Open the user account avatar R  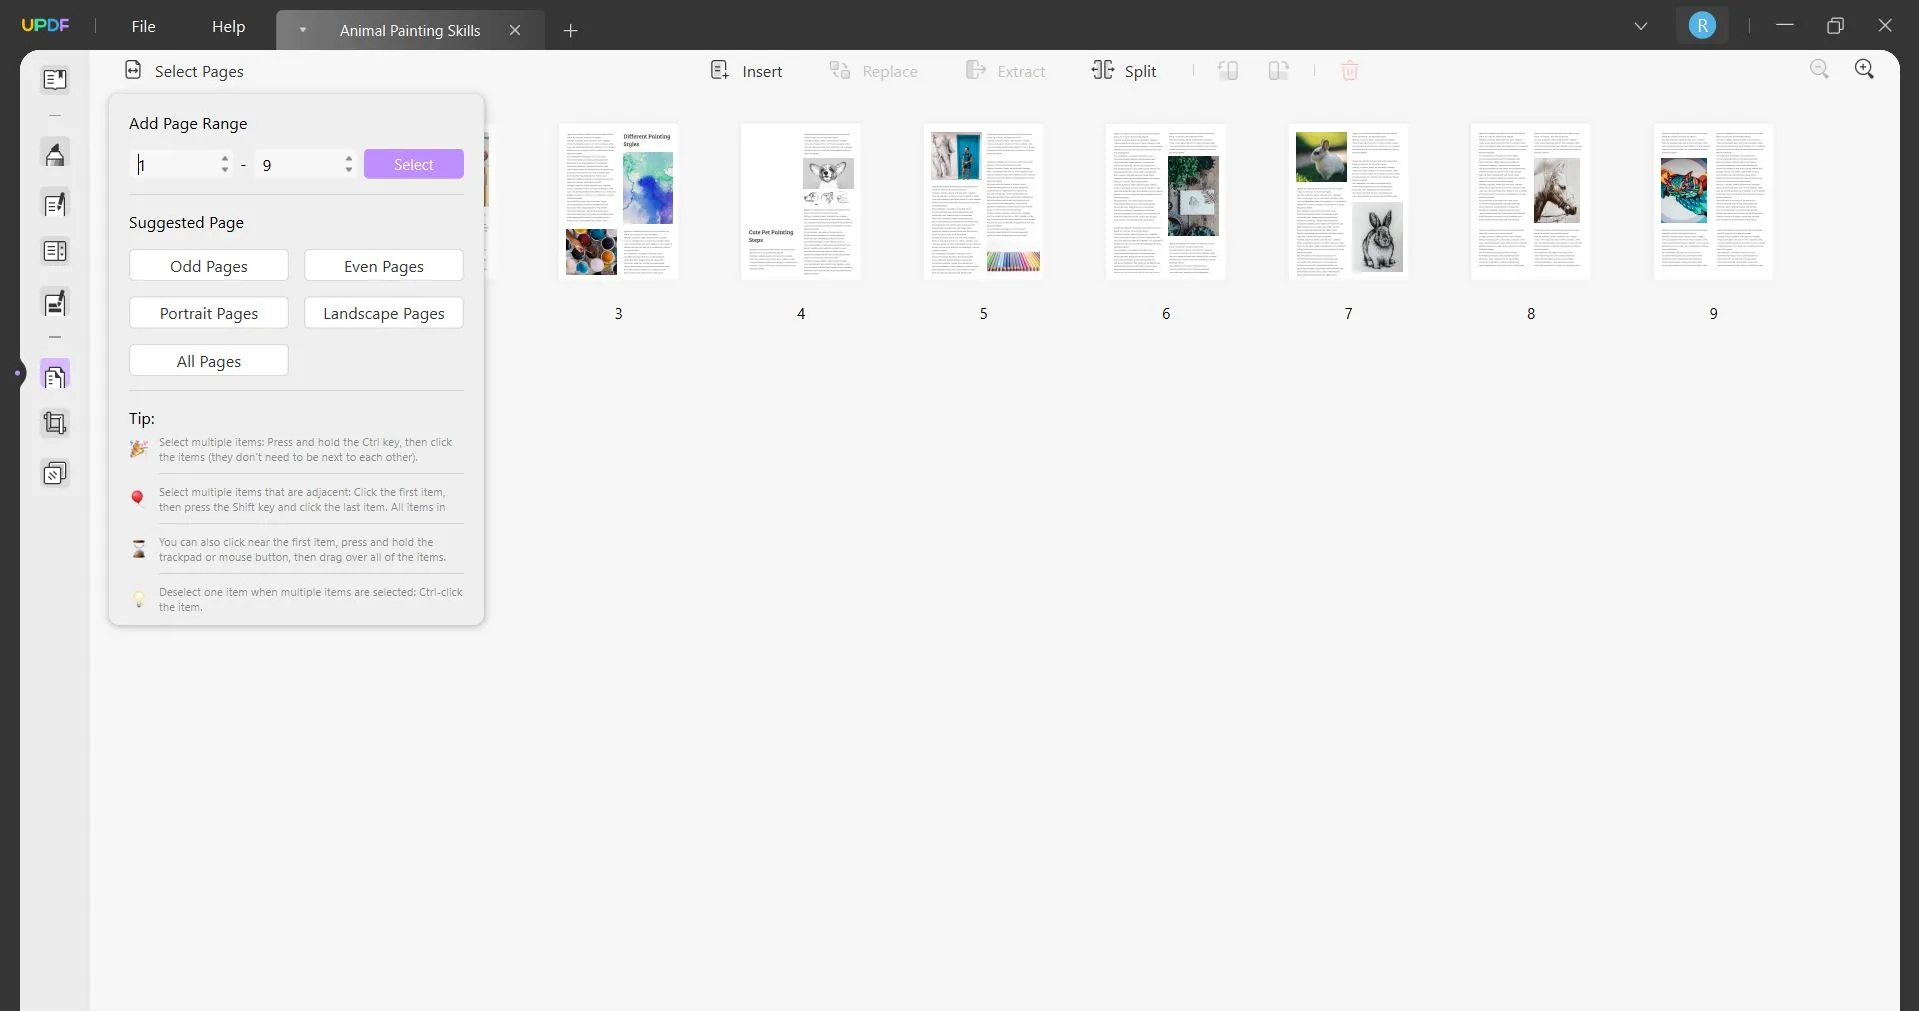[1702, 26]
